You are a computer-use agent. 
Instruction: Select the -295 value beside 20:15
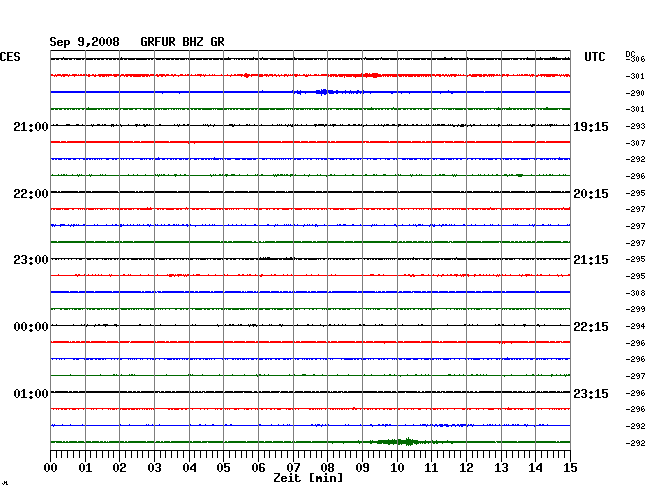[x=635, y=193]
